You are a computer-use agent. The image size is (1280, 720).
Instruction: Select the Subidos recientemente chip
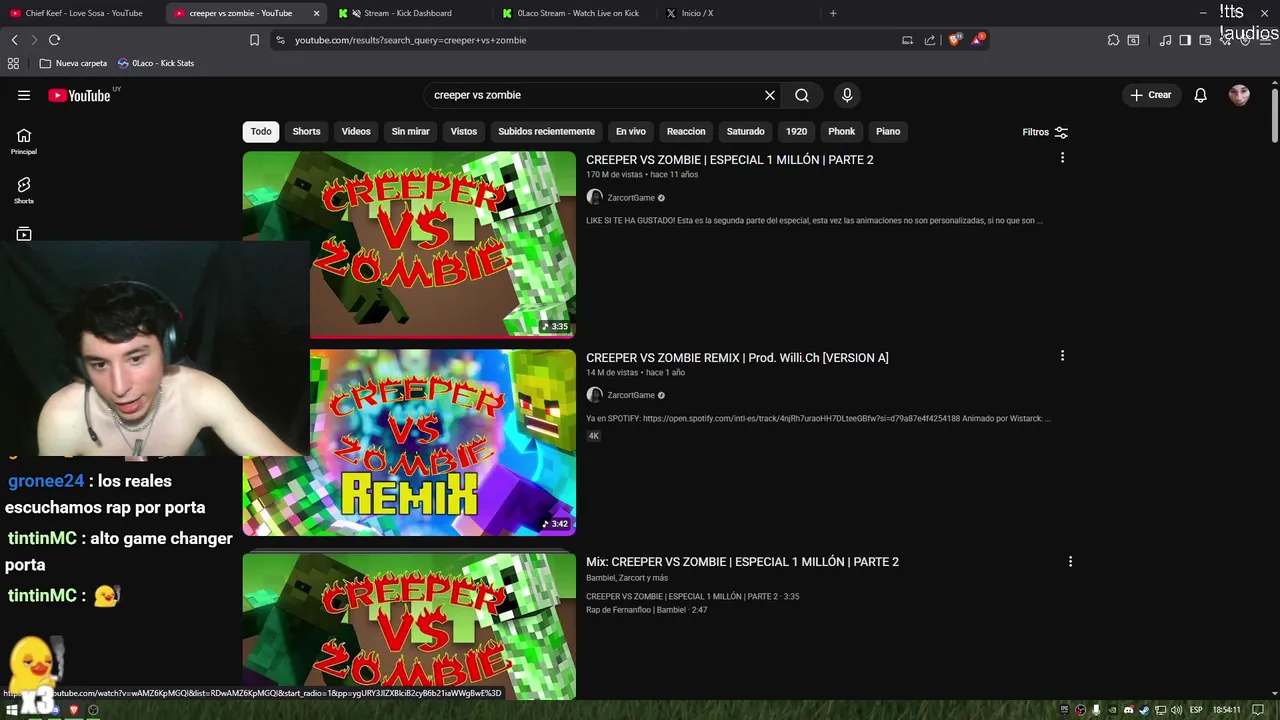click(x=546, y=131)
